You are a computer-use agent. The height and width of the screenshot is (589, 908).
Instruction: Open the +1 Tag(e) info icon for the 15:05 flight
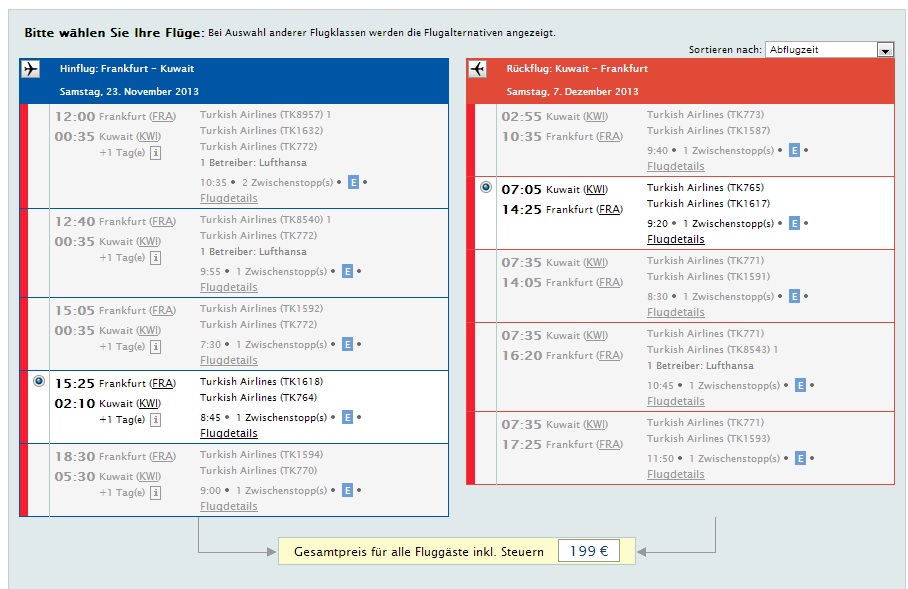pyautogui.click(x=155, y=347)
